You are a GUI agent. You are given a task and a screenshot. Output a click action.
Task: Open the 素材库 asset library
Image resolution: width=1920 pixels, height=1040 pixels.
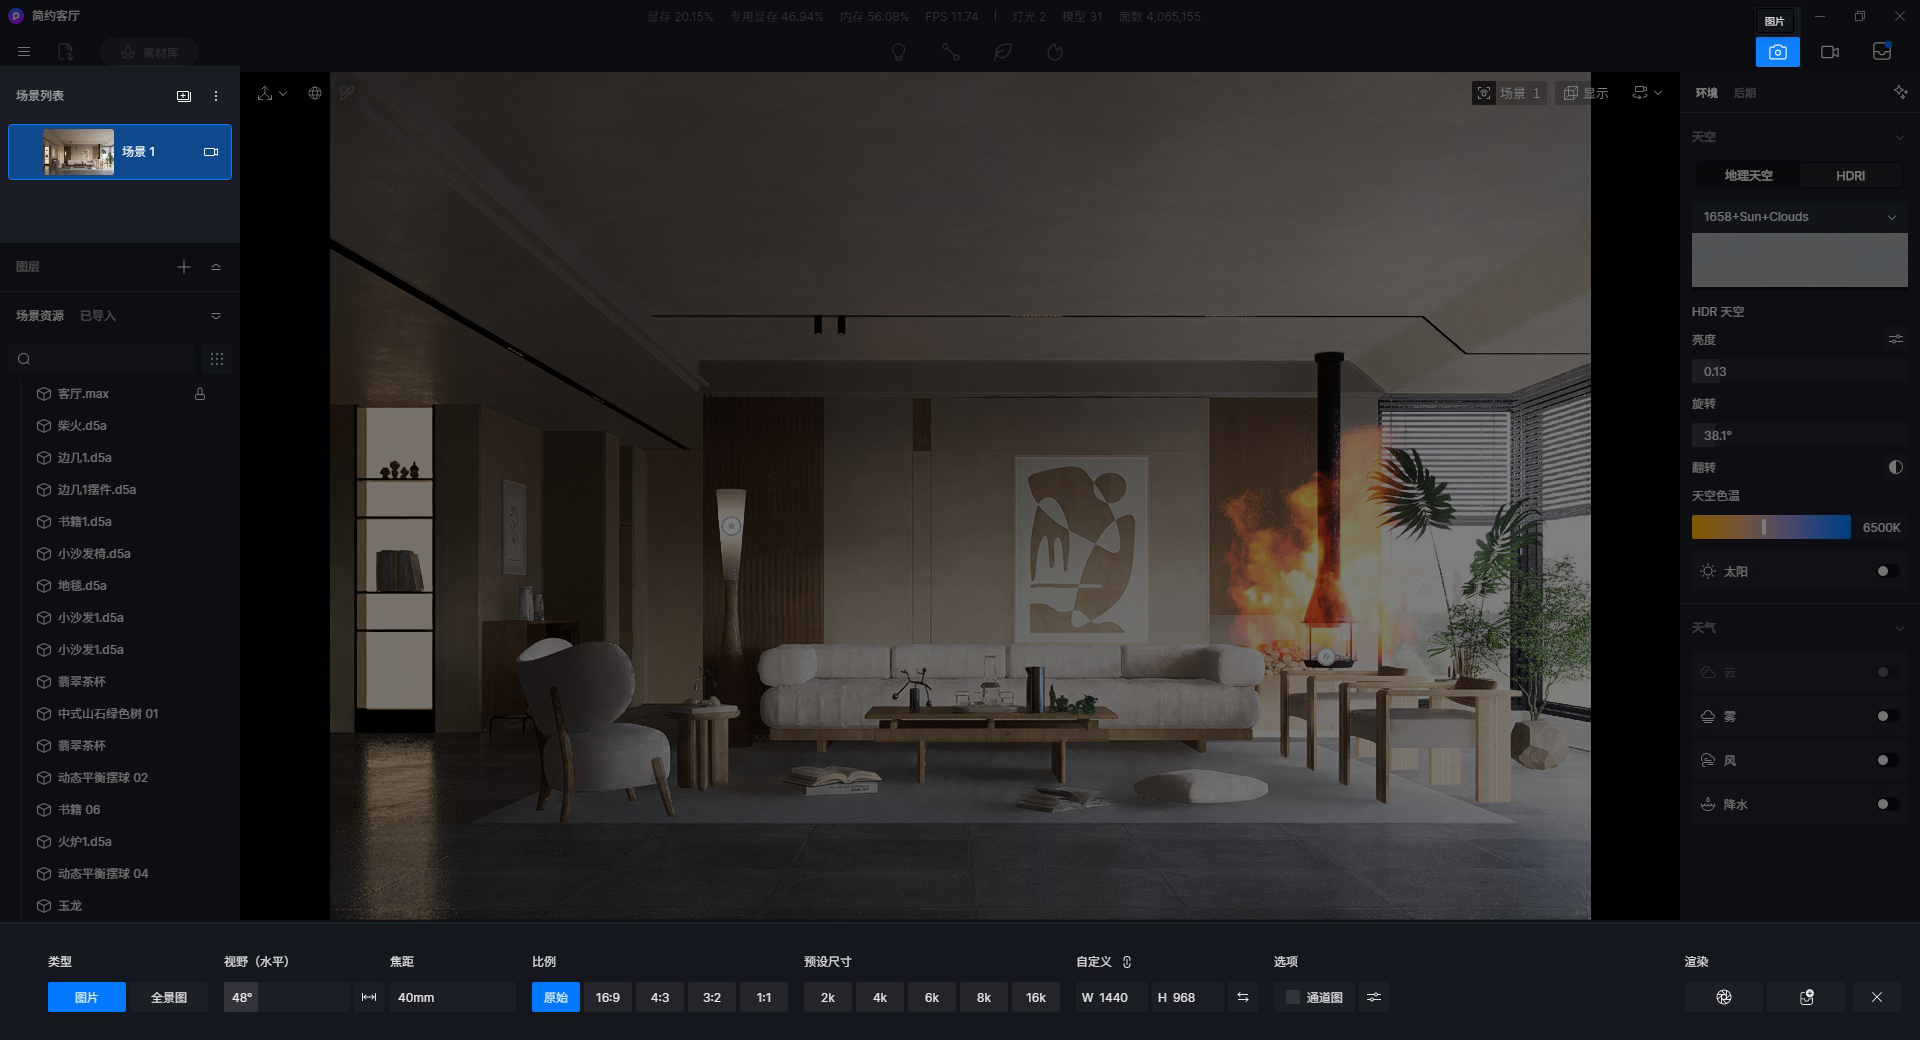click(149, 52)
